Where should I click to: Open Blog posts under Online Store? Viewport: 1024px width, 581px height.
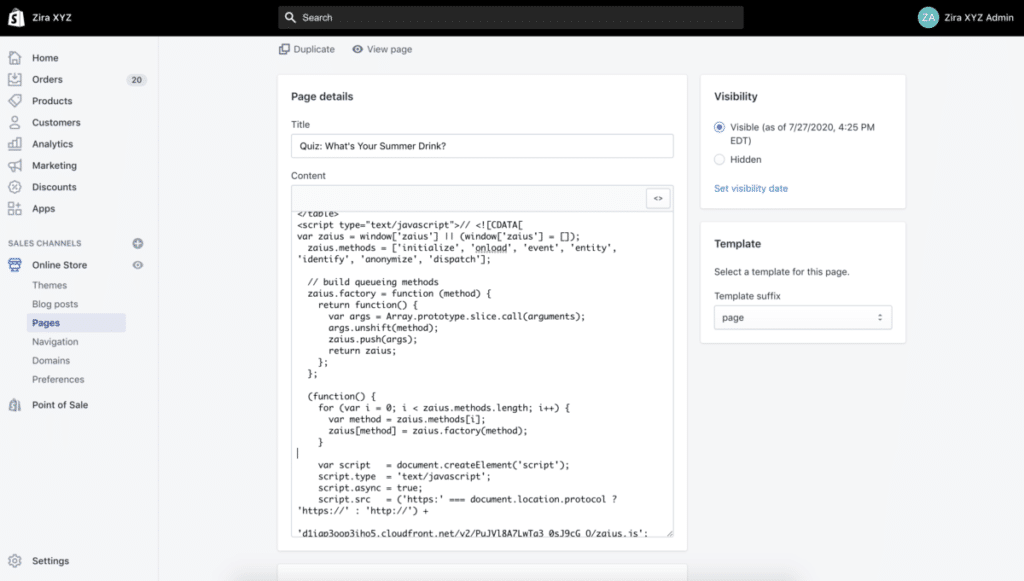(x=55, y=304)
